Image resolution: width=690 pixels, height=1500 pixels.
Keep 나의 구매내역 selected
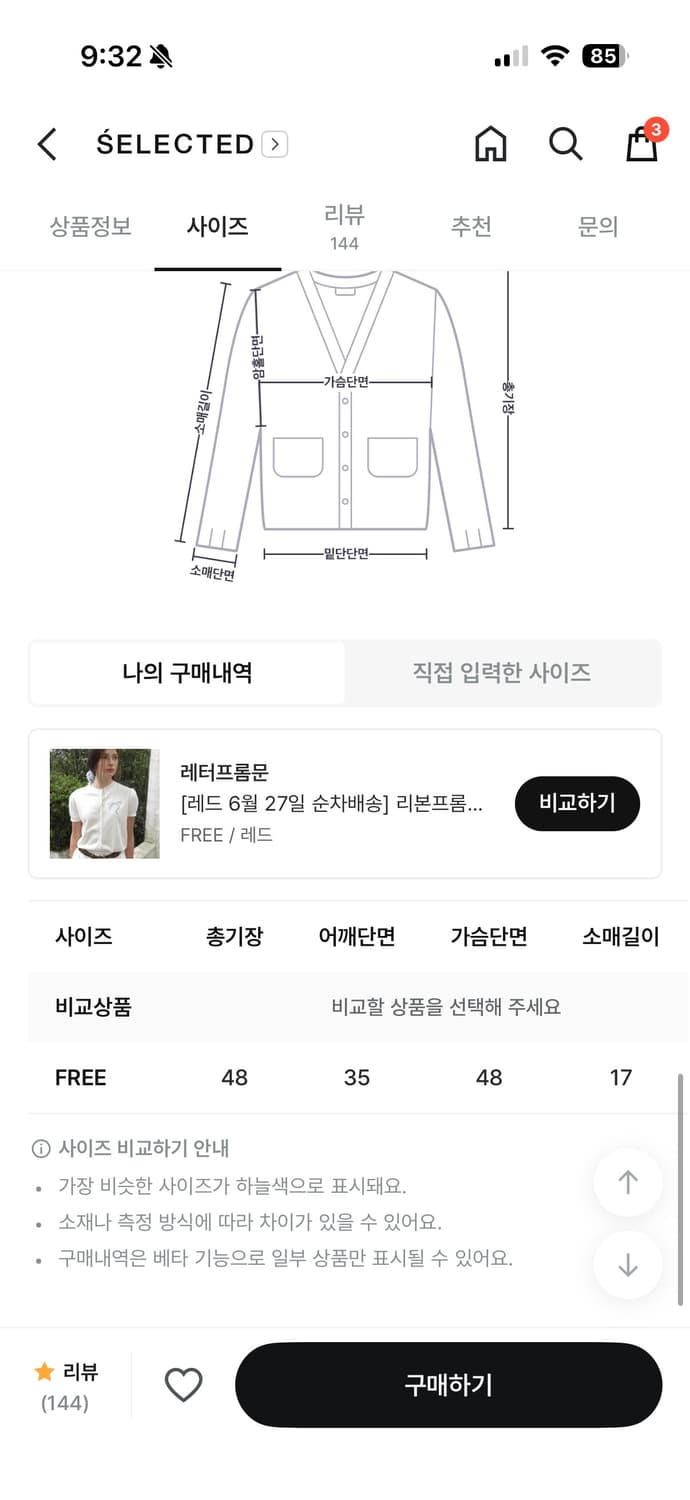186,673
